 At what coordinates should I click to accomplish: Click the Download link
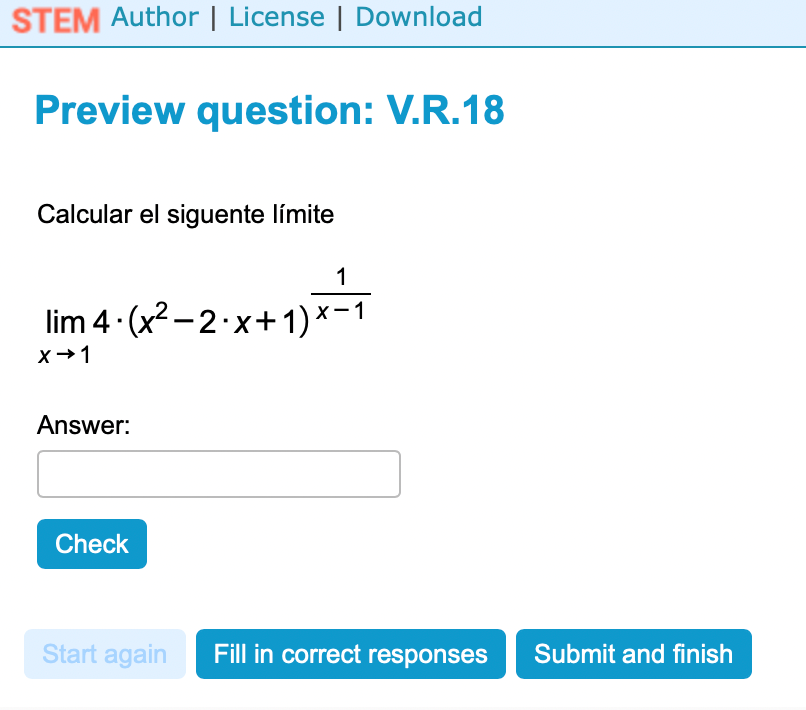418,17
